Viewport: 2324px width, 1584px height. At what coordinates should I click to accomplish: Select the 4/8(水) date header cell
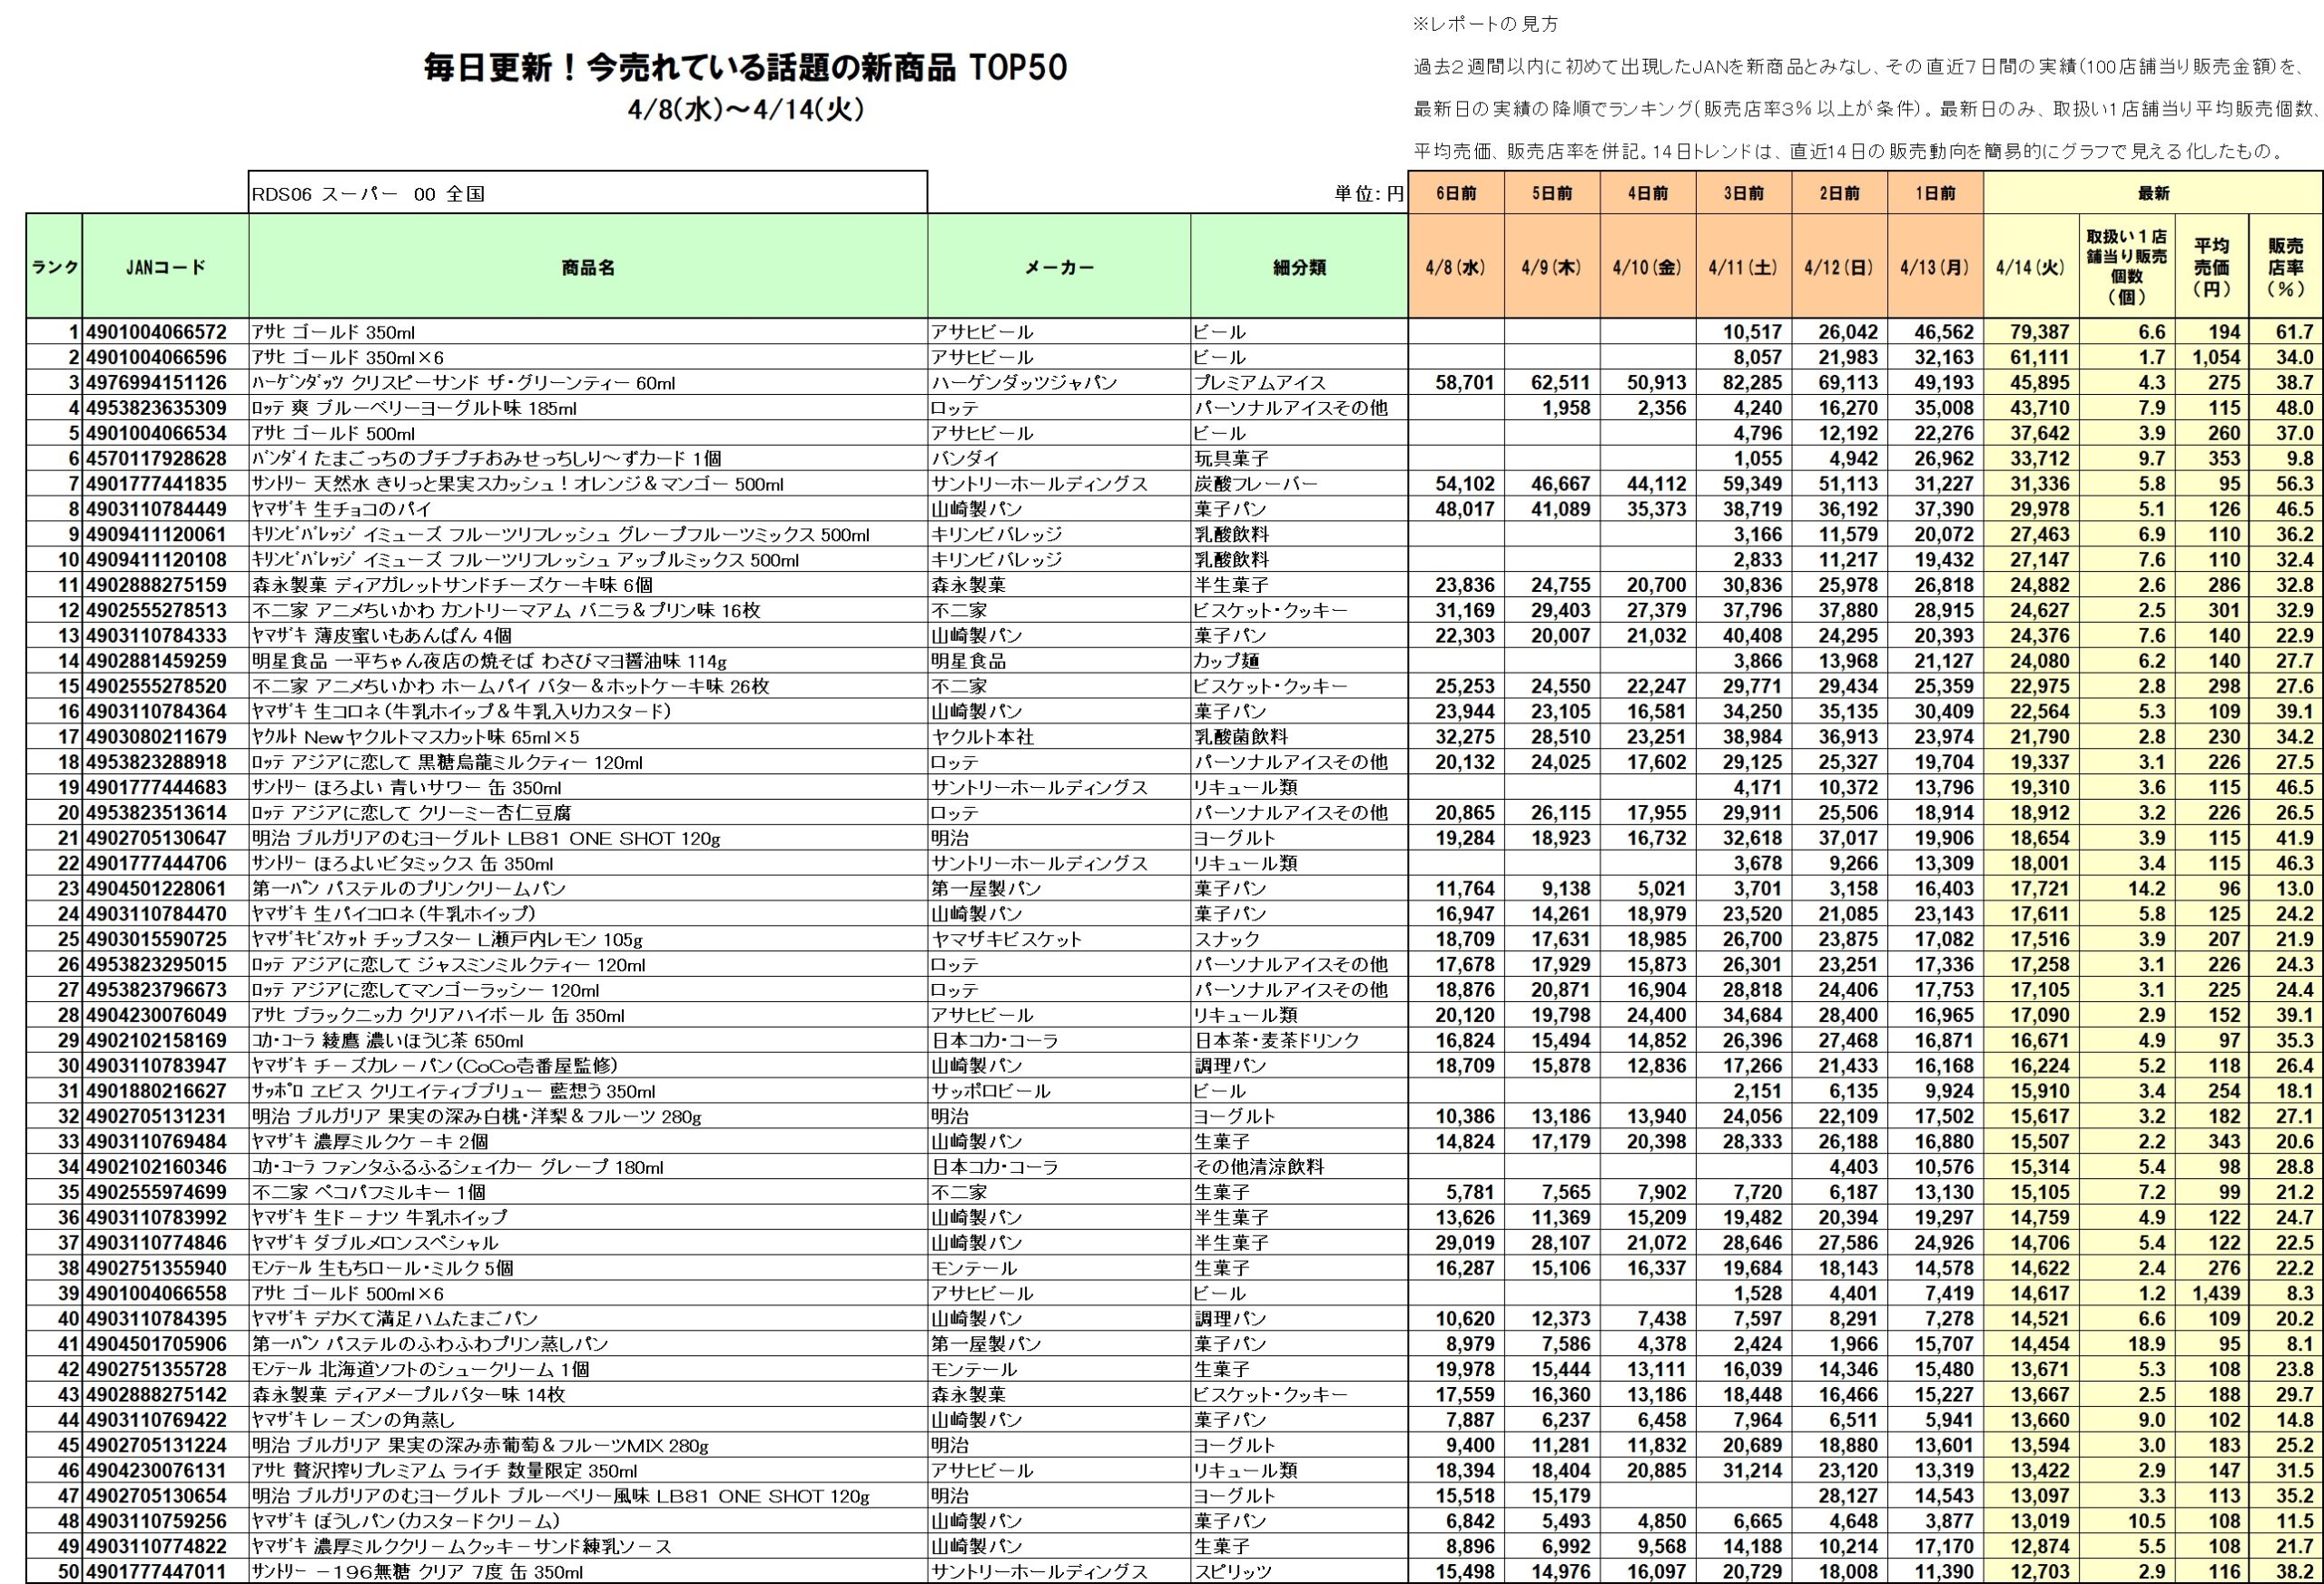(1456, 267)
